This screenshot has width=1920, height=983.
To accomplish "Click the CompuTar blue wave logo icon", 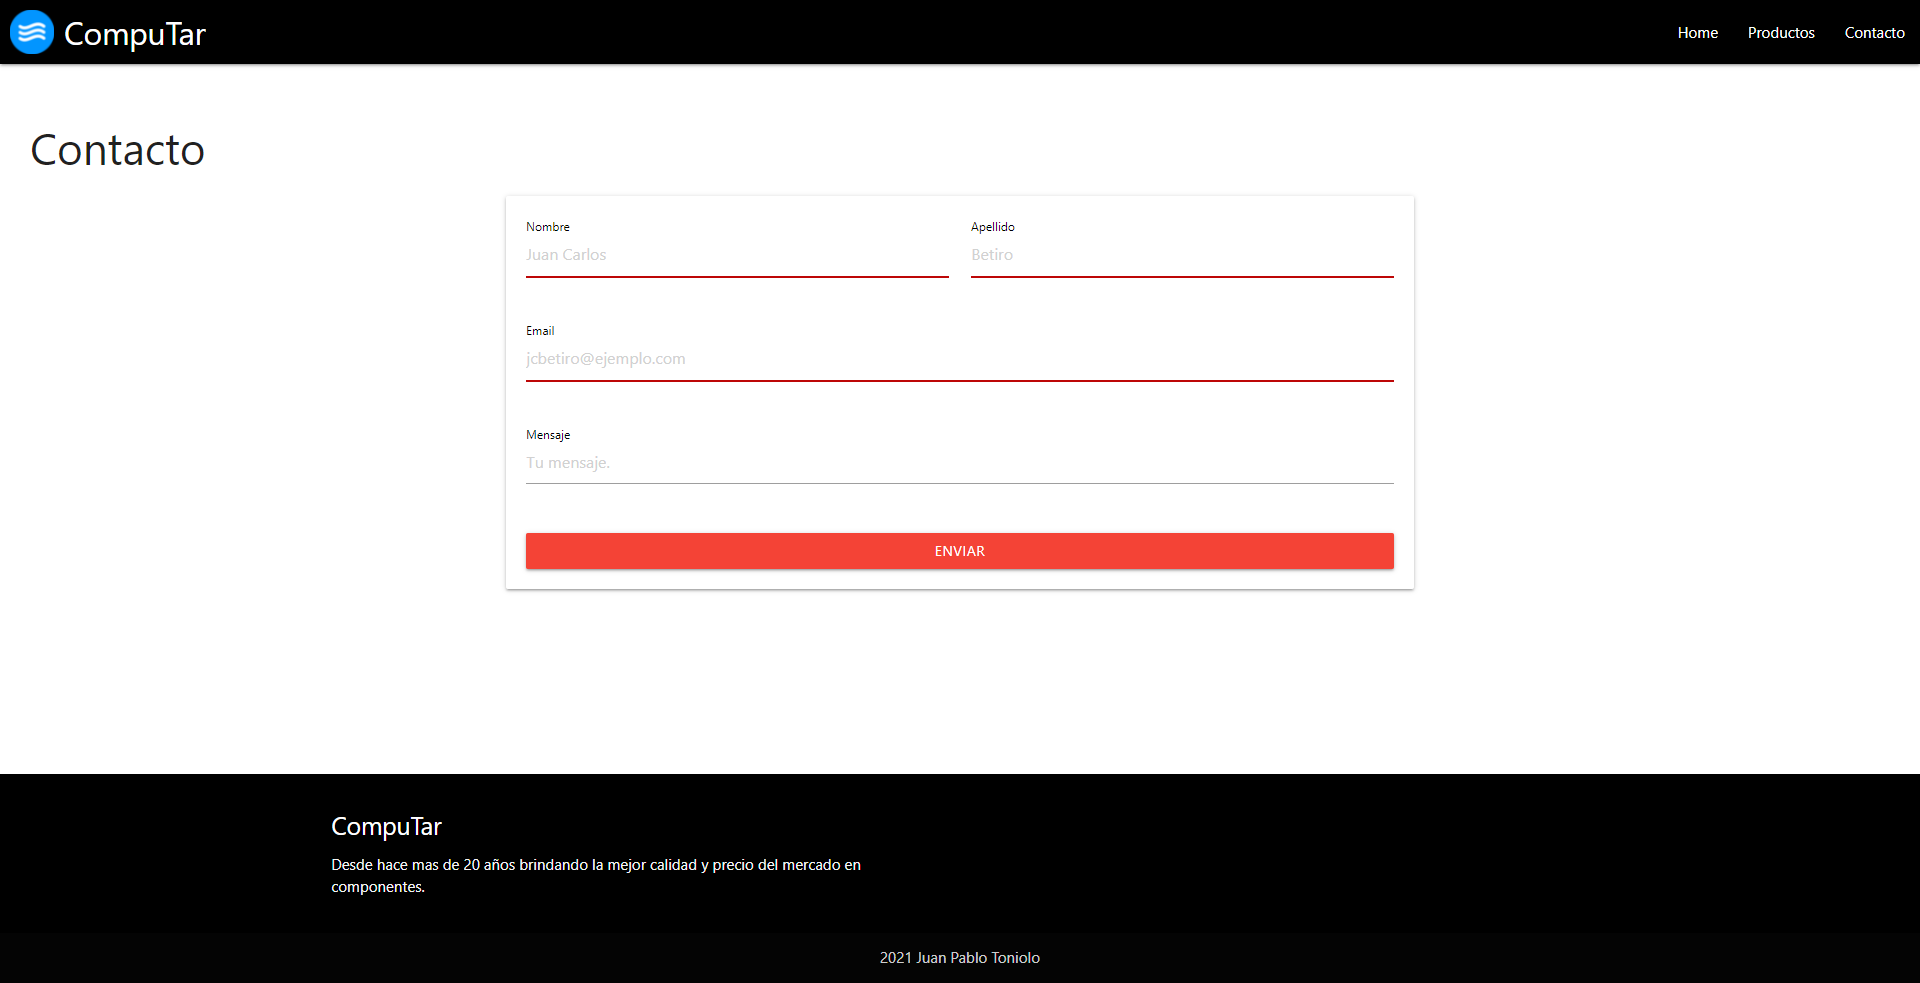I will click(32, 32).
